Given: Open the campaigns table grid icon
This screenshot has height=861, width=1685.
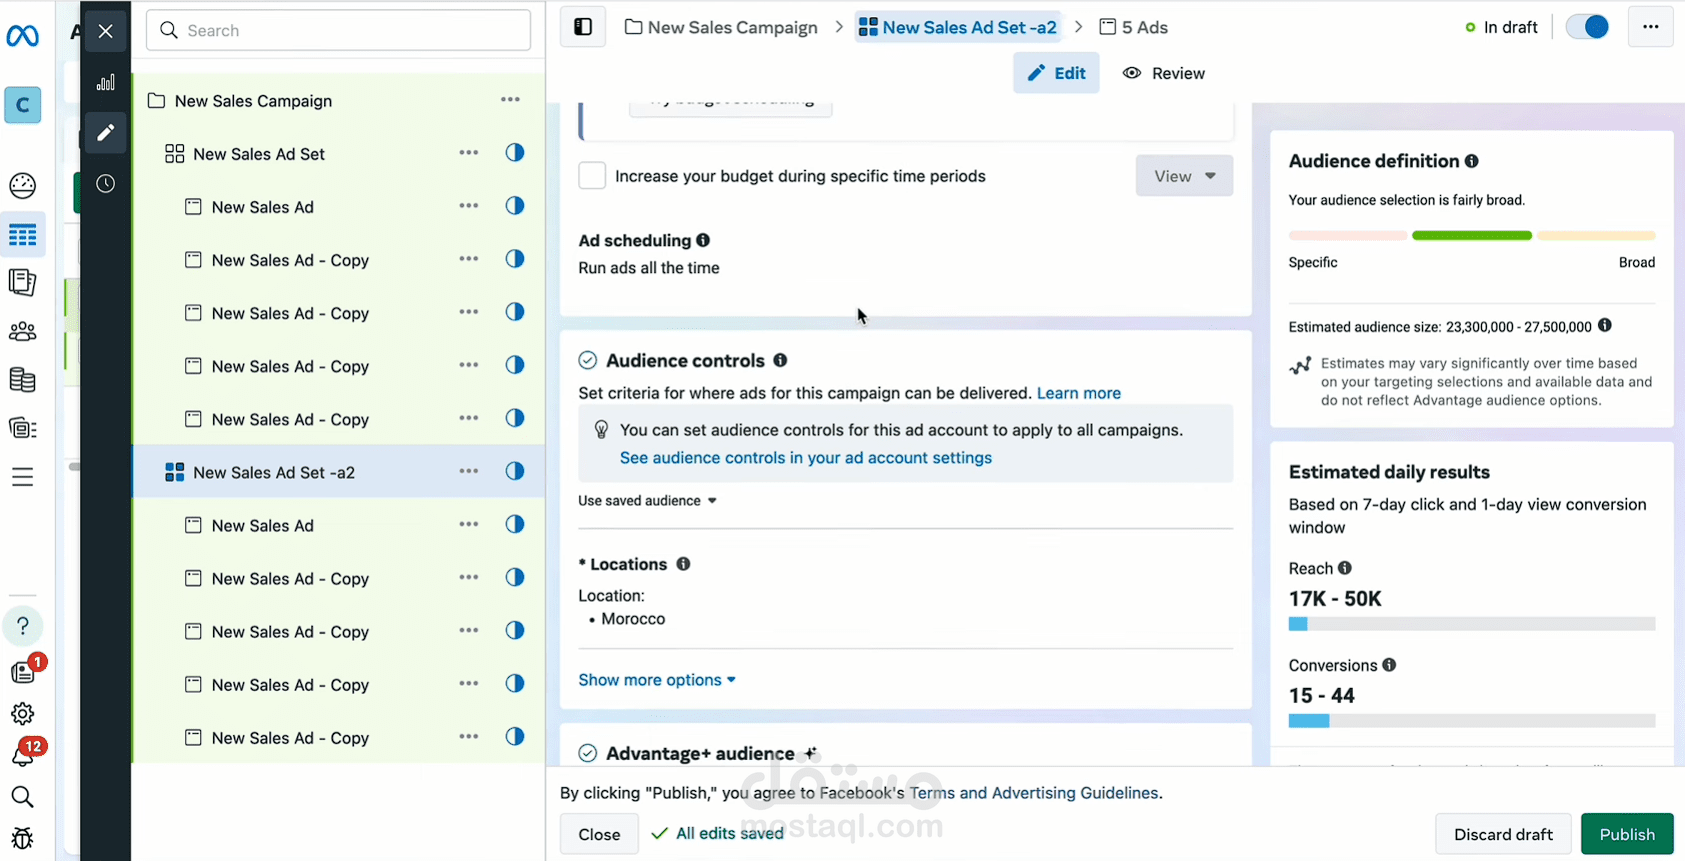Looking at the screenshot, I should coord(22,235).
